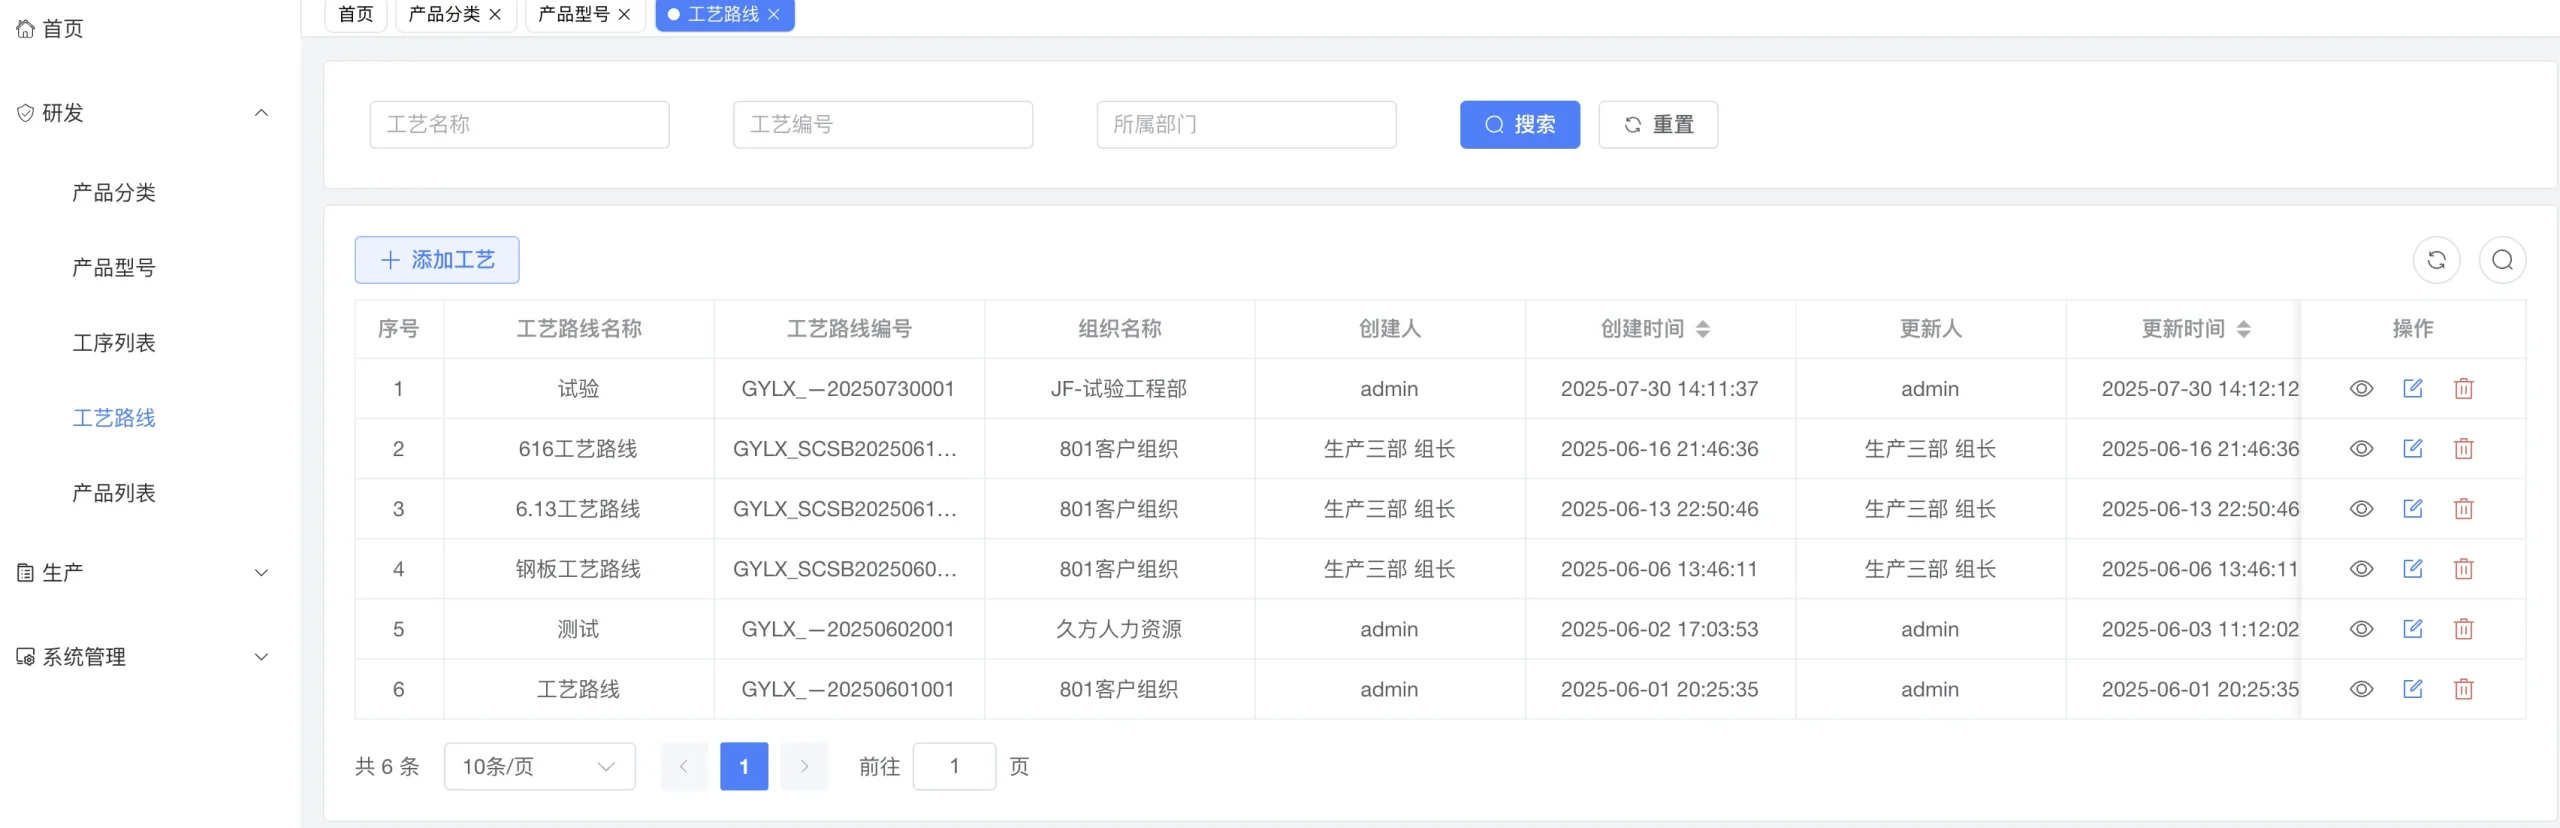Switch to the 产品型号 tab
Screen dimensions: 2560x828
click(x=573, y=15)
